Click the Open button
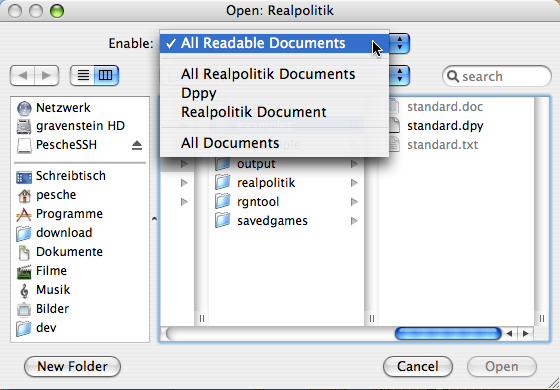Image resolution: width=560 pixels, height=390 pixels. 502,366
